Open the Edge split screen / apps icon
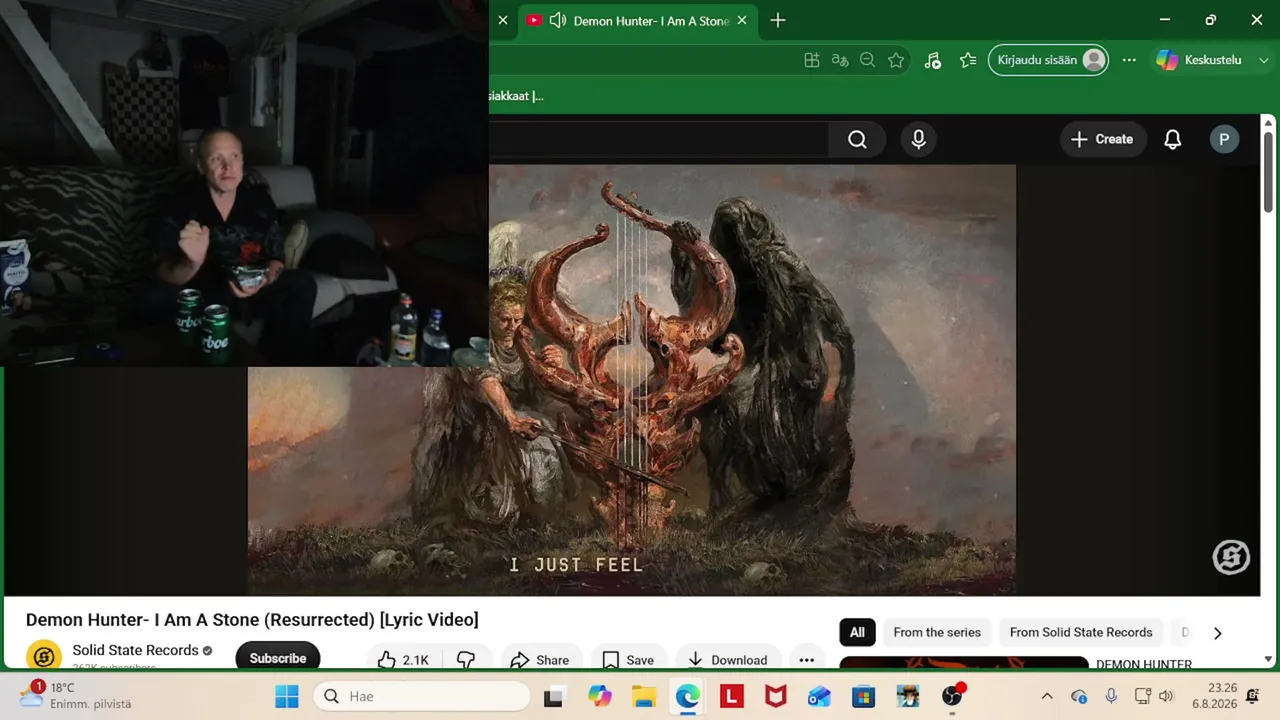The height and width of the screenshot is (720, 1280). [x=812, y=60]
